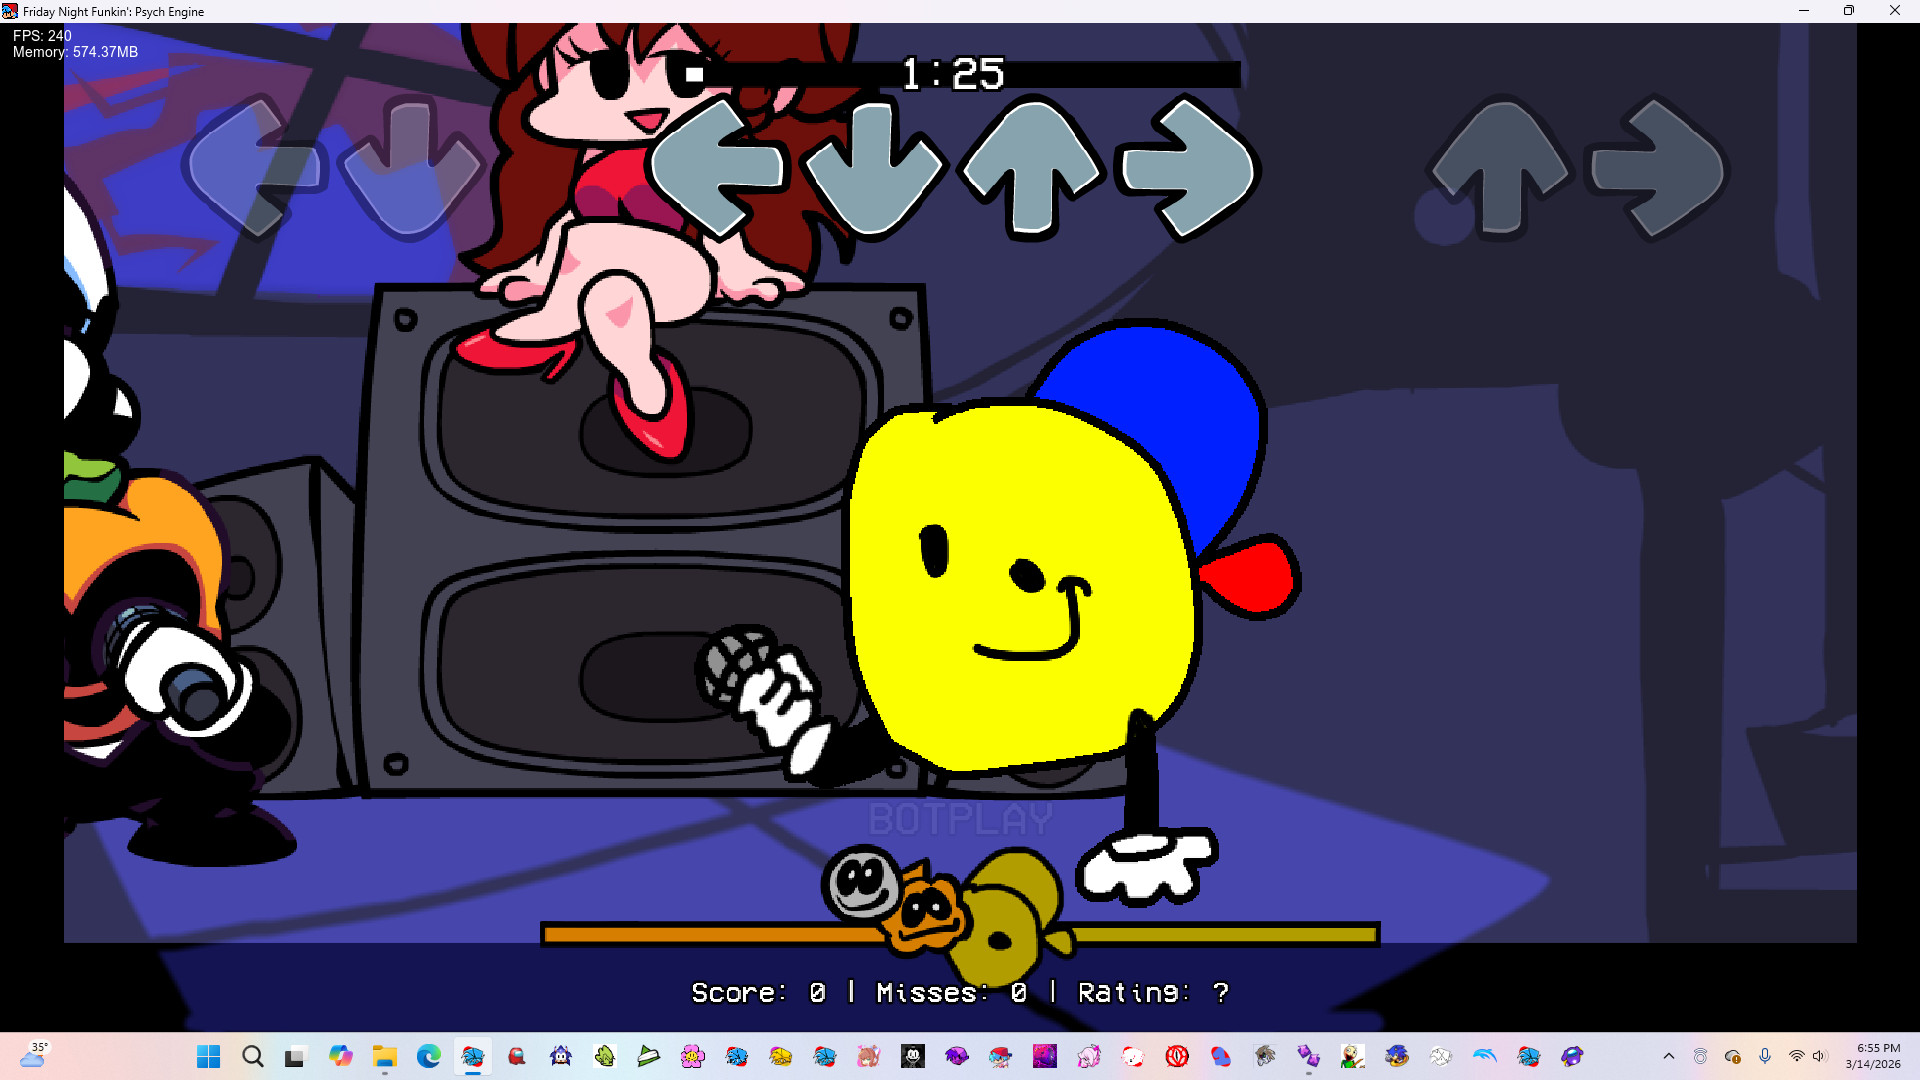Open the red Among Us crewmate taskbar icon
Viewport: 1920px width, 1080px height.
coord(516,1056)
